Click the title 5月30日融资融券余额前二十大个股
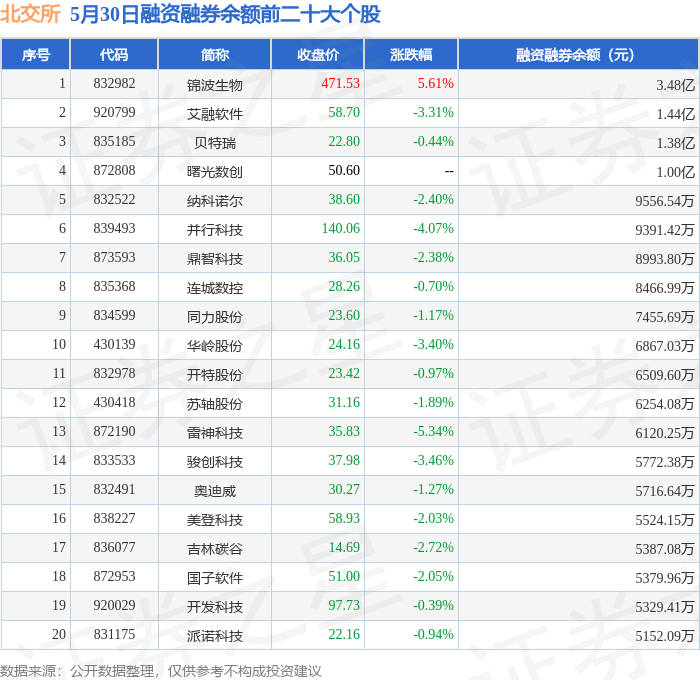Viewport: 700px width, 680px height. click(x=225, y=14)
